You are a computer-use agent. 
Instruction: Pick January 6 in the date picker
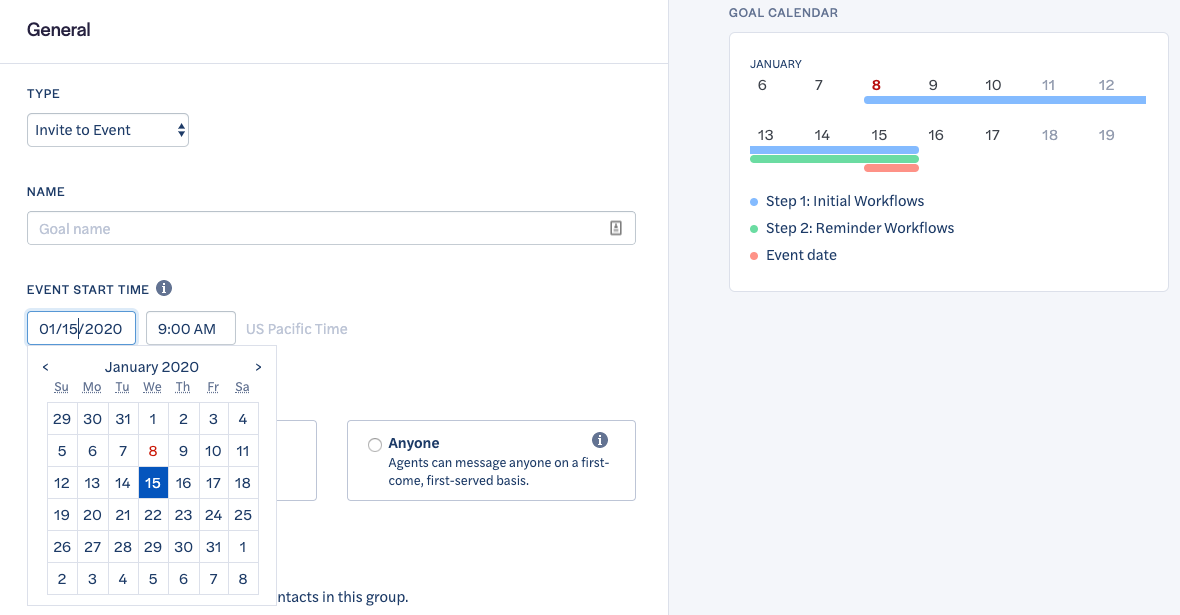coord(93,451)
